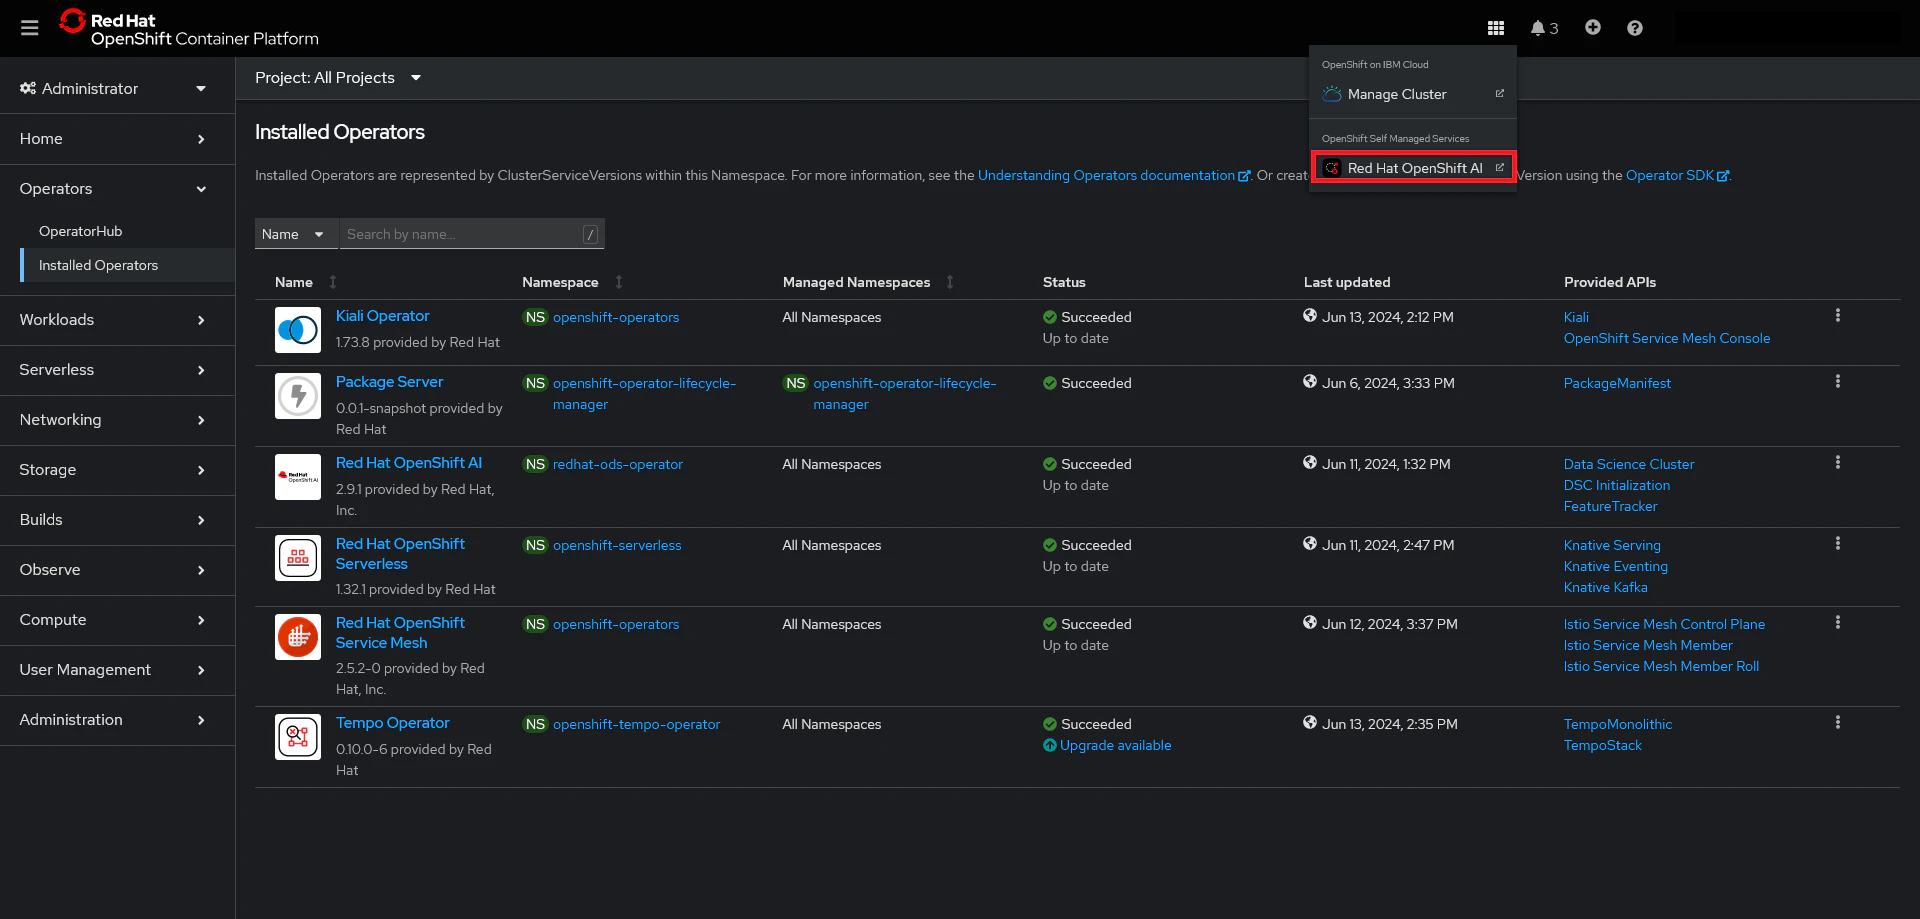Open the Operator SDK link
The image size is (1920, 919).
[x=1677, y=175]
